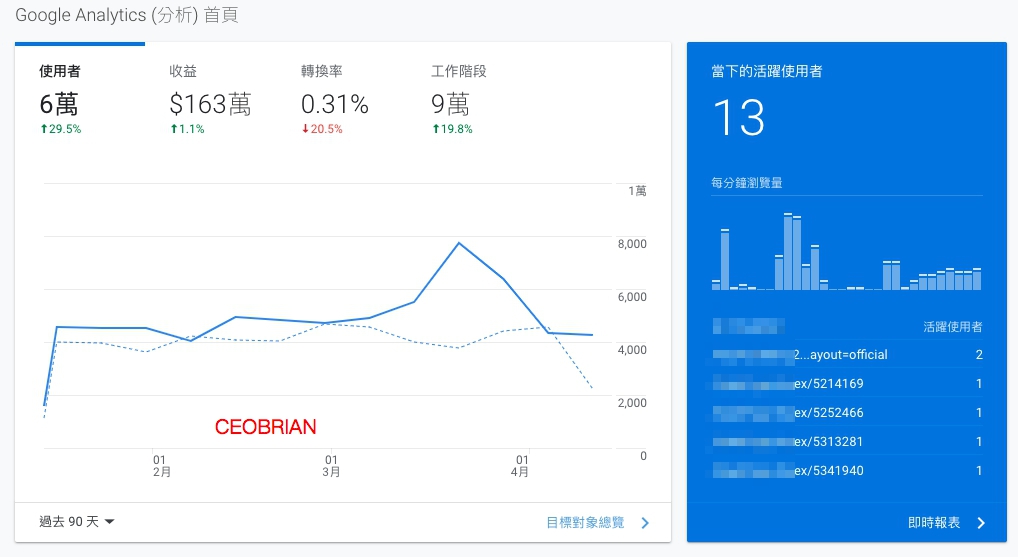This screenshot has width=1018, height=557.
Task: Click the 活躍使用者 column header
Action: click(952, 327)
